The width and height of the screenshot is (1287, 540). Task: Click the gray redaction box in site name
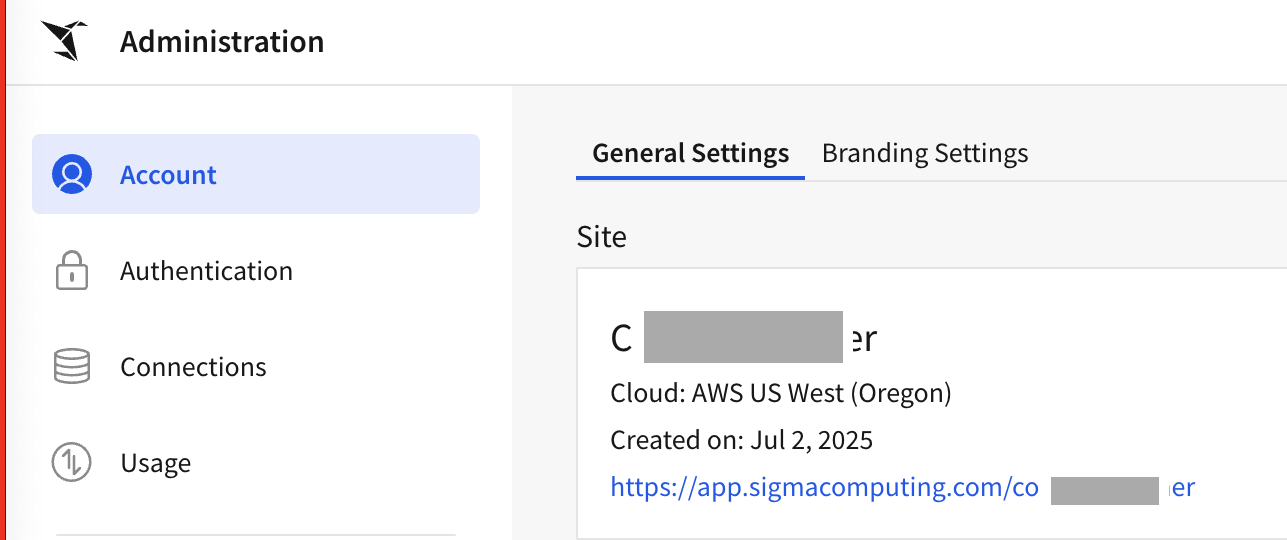tap(742, 337)
